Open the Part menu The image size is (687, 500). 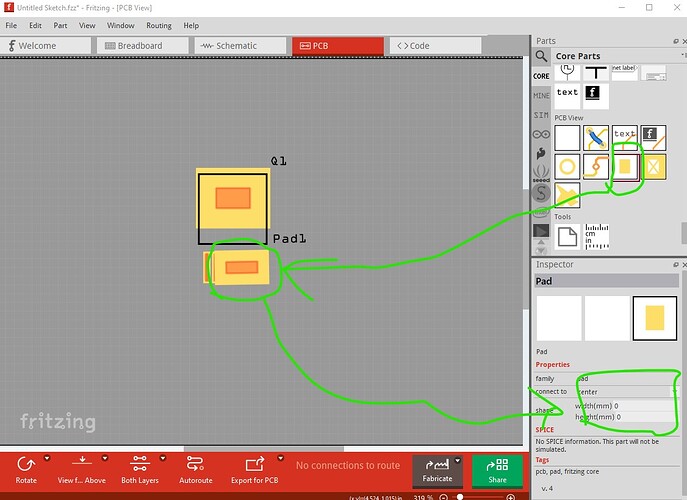pos(60,25)
